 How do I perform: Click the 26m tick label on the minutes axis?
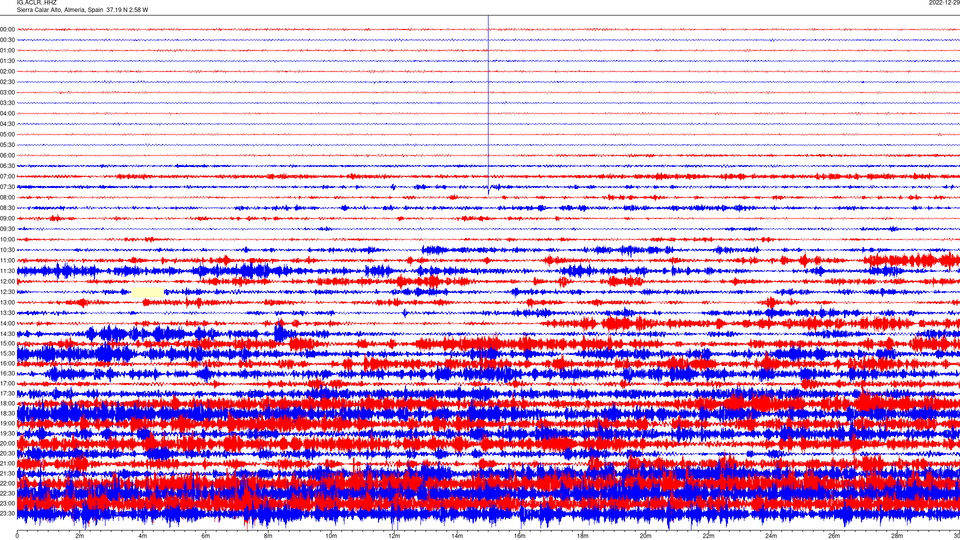834,536
